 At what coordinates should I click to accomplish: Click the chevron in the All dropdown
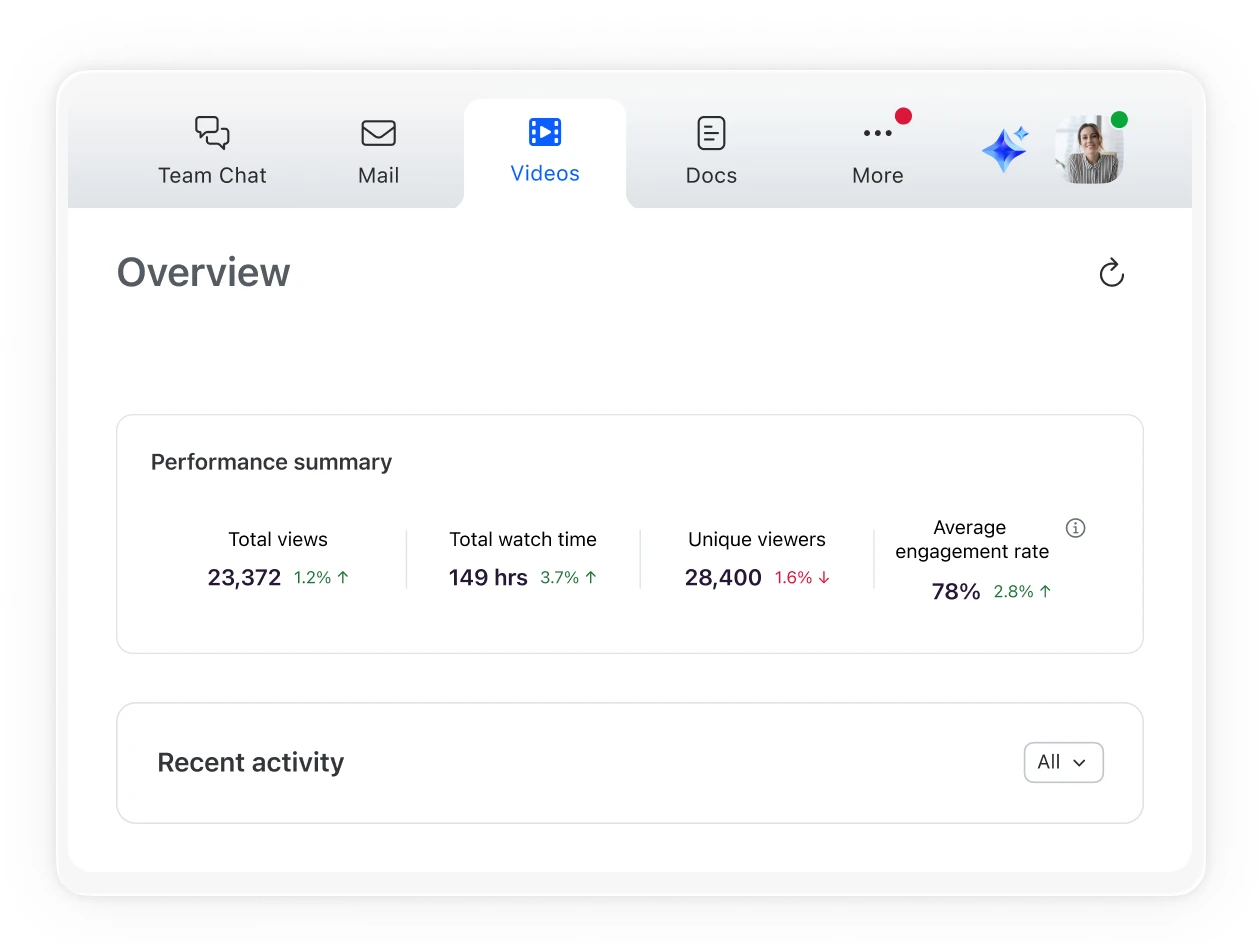1079,763
